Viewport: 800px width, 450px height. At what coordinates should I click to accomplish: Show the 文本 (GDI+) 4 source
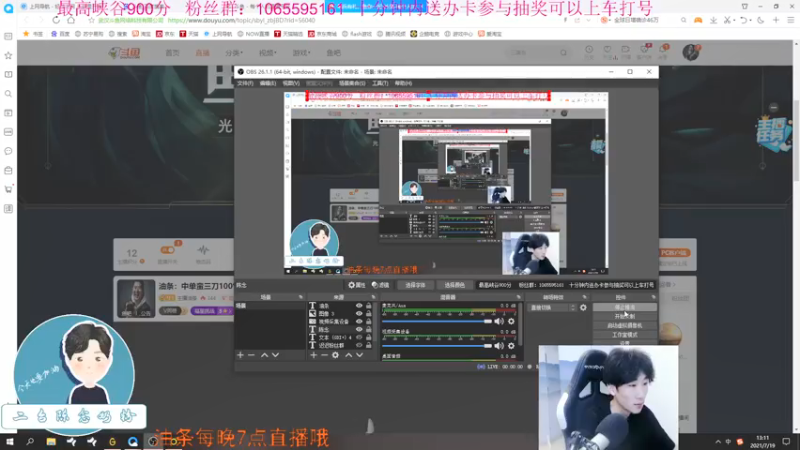click(x=359, y=337)
